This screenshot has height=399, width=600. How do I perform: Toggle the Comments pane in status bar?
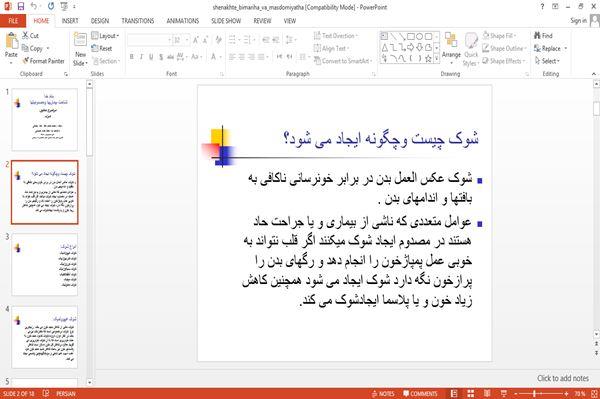tap(420, 393)
